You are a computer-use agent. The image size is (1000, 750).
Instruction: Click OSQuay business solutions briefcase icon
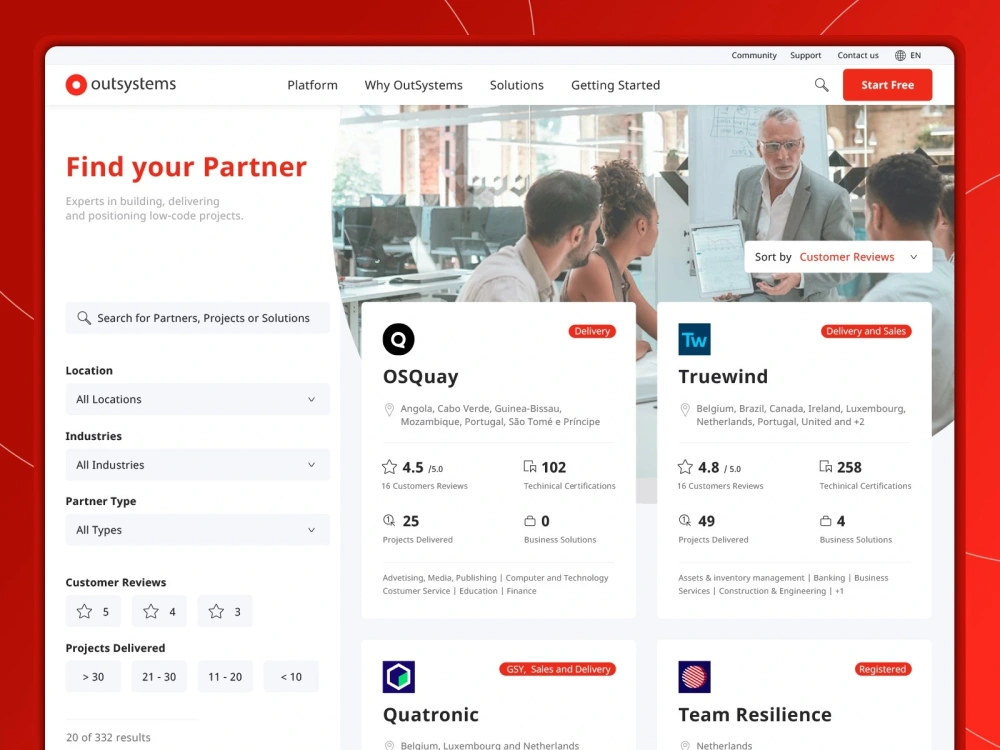[530, 520]
